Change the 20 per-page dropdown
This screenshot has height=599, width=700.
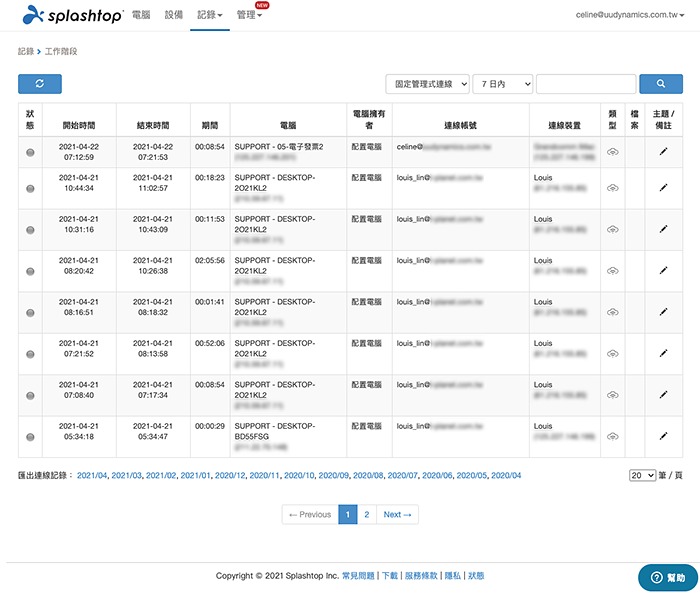[642, 475]
